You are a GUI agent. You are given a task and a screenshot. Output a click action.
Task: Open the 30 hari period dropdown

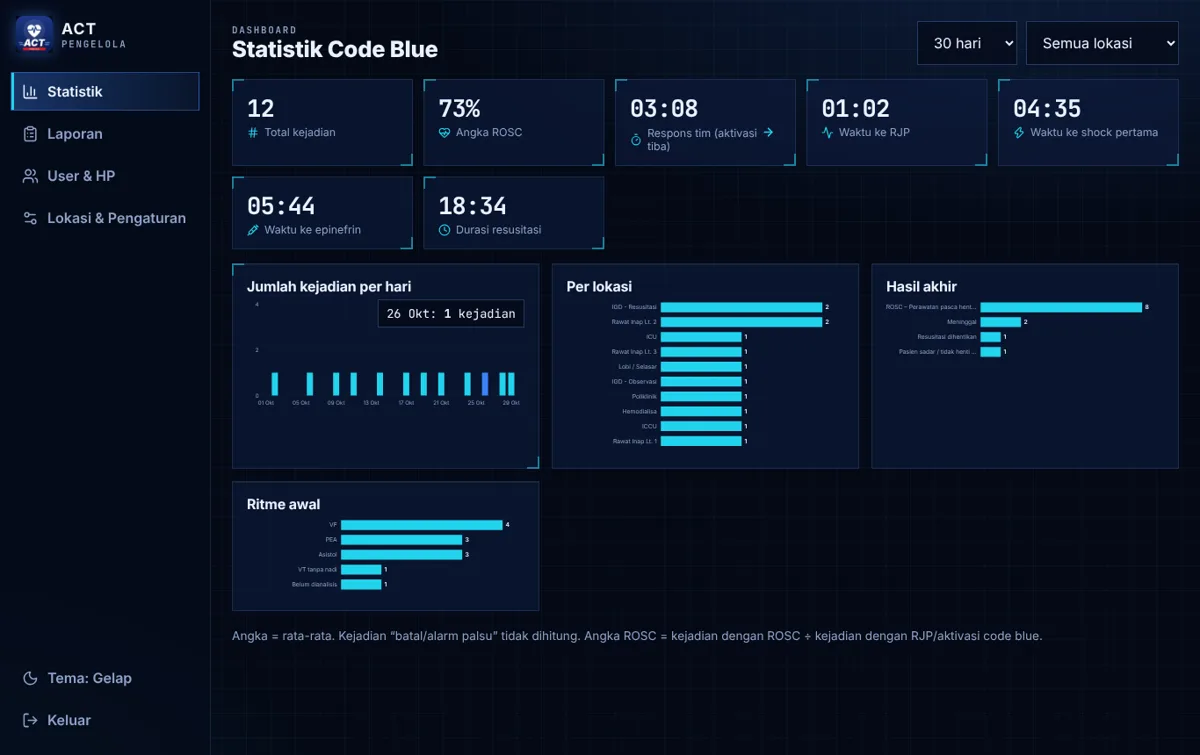(967, 44)
